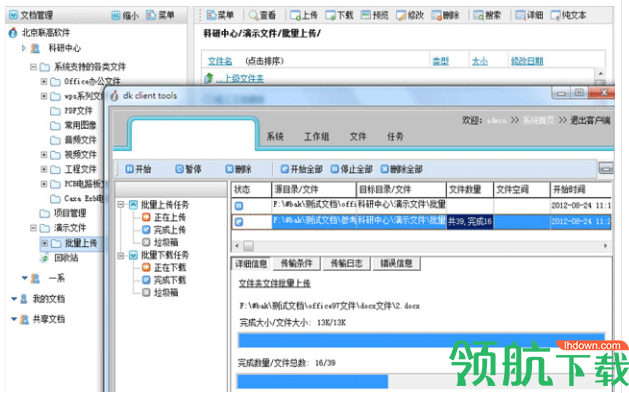Click the 删除 delete icon in the file toolbar
The image size is (629, 393).
(x=436, y=15)
